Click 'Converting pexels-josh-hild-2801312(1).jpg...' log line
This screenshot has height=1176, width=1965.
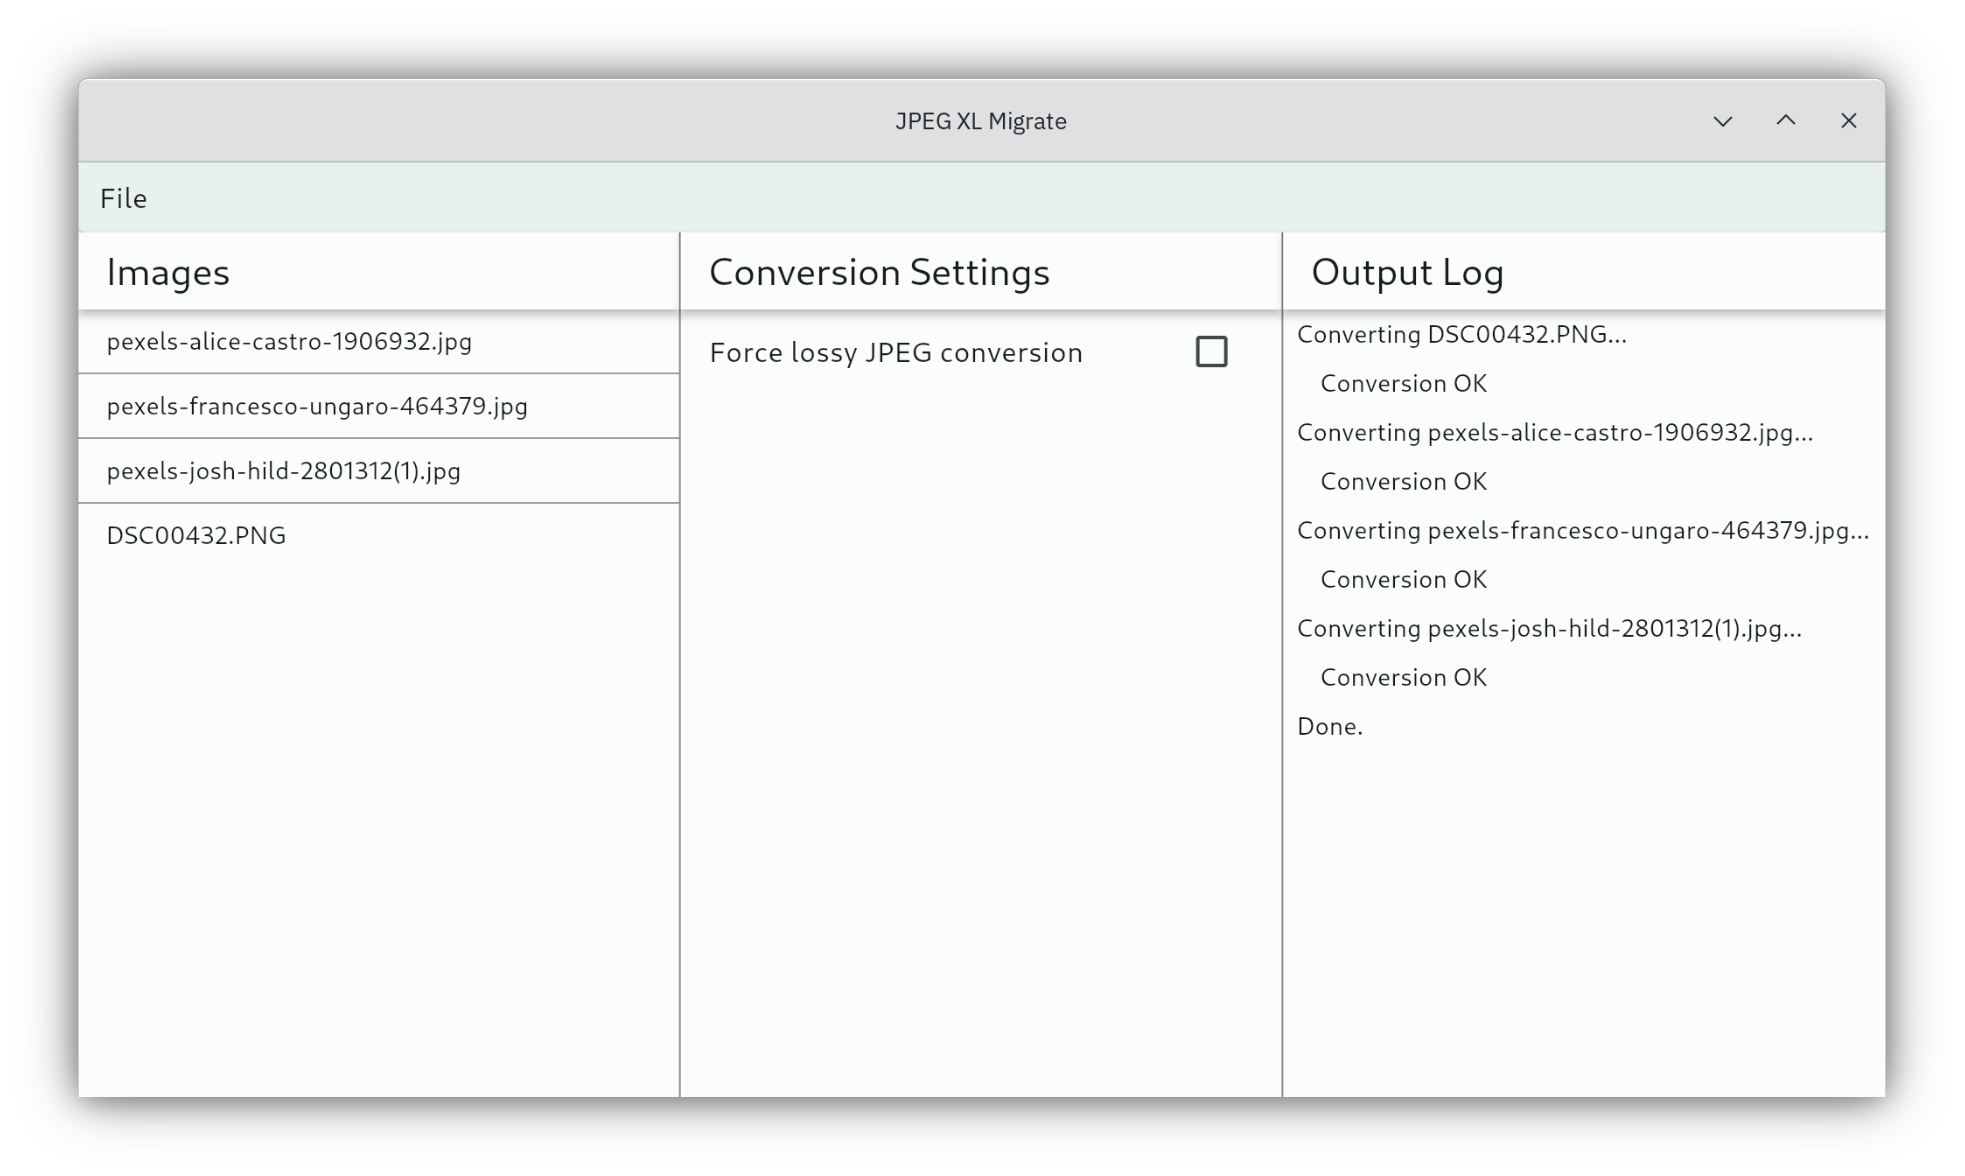1549,629
